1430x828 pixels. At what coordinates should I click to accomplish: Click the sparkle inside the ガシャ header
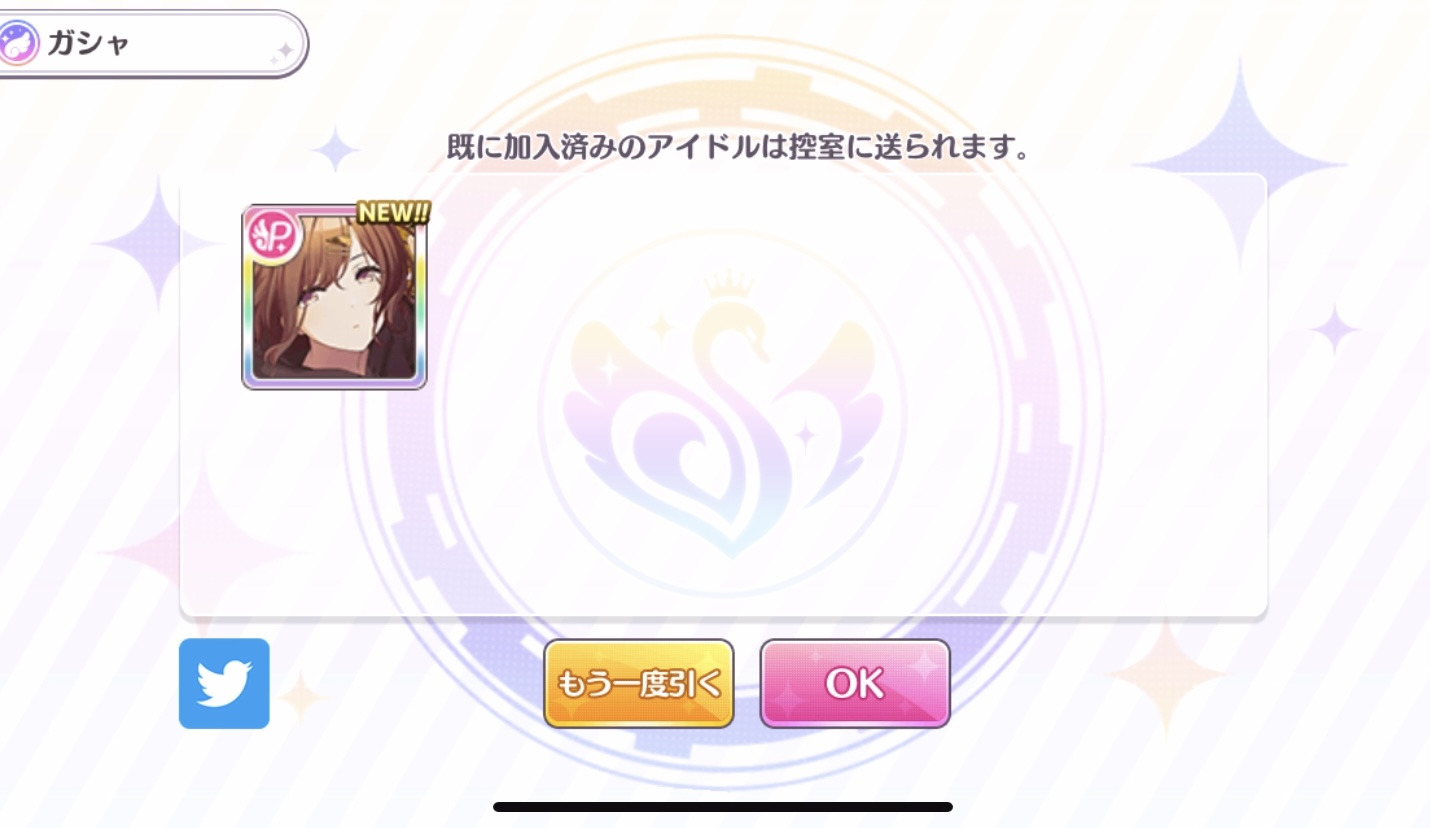pos(283,52)
